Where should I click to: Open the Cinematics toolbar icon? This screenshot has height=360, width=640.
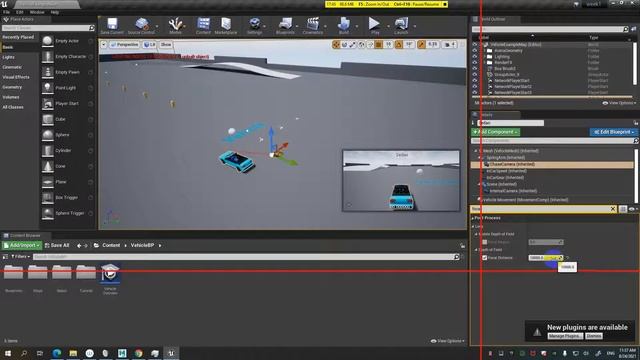(x=313, y=24)
